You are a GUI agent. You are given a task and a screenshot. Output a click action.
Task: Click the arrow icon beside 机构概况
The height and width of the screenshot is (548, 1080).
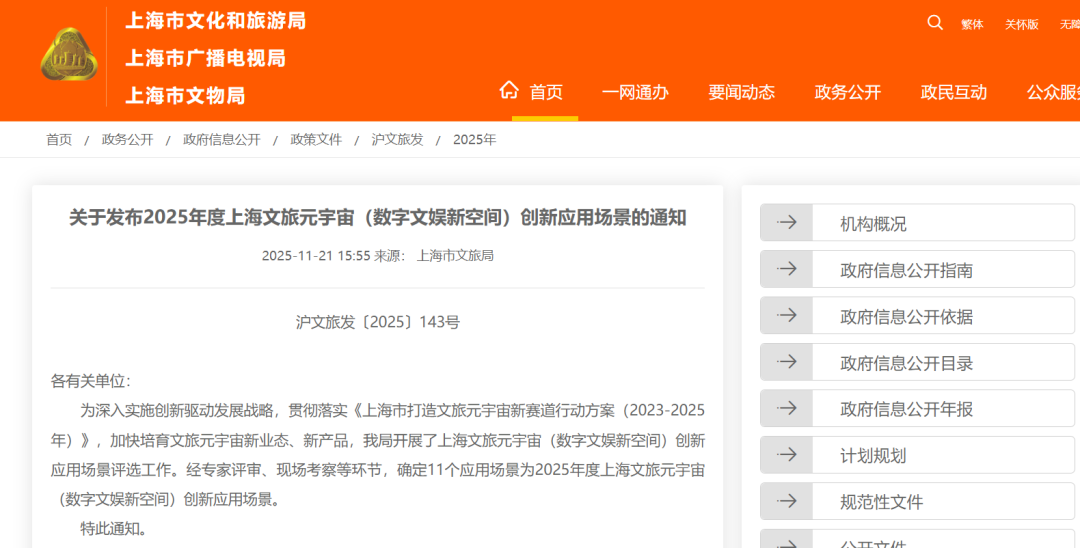[x=787, y=222]
